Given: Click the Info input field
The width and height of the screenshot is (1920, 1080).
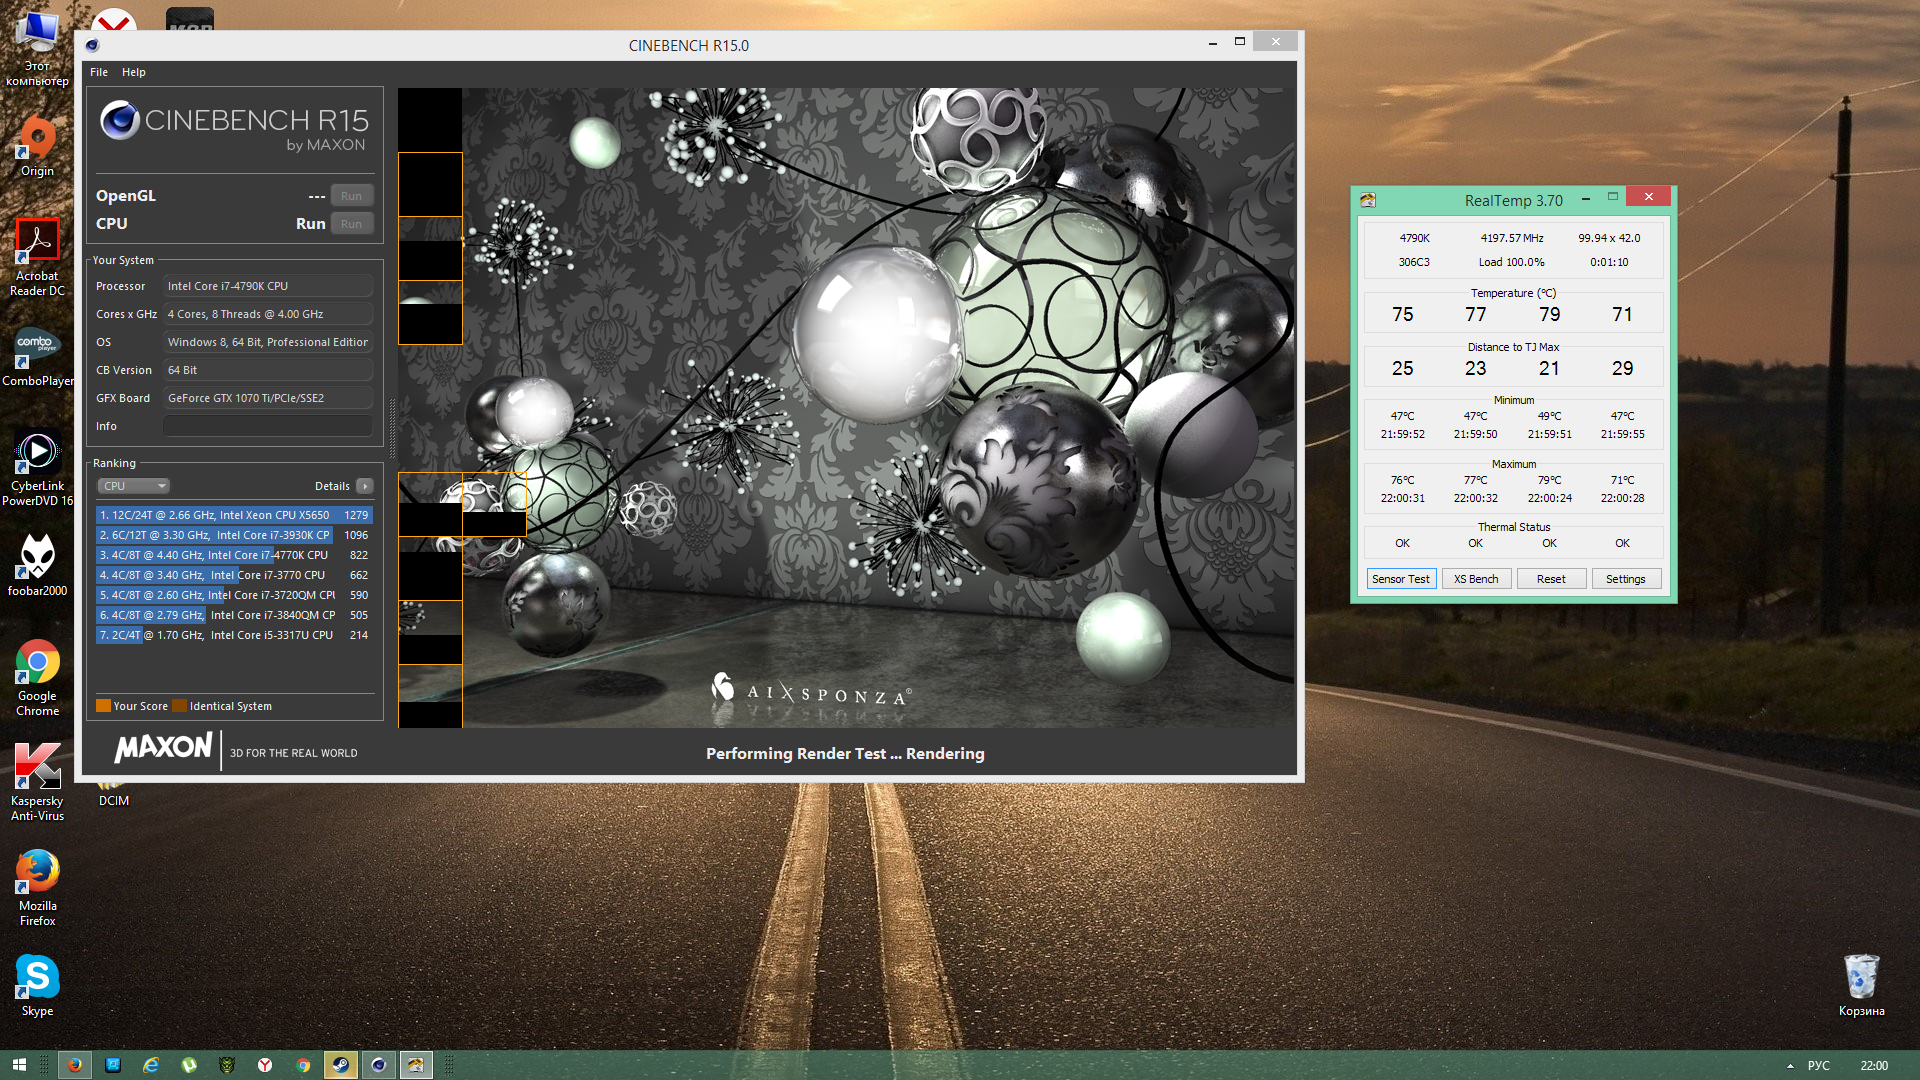Looking at the screenshot, I should pos(268,426).
